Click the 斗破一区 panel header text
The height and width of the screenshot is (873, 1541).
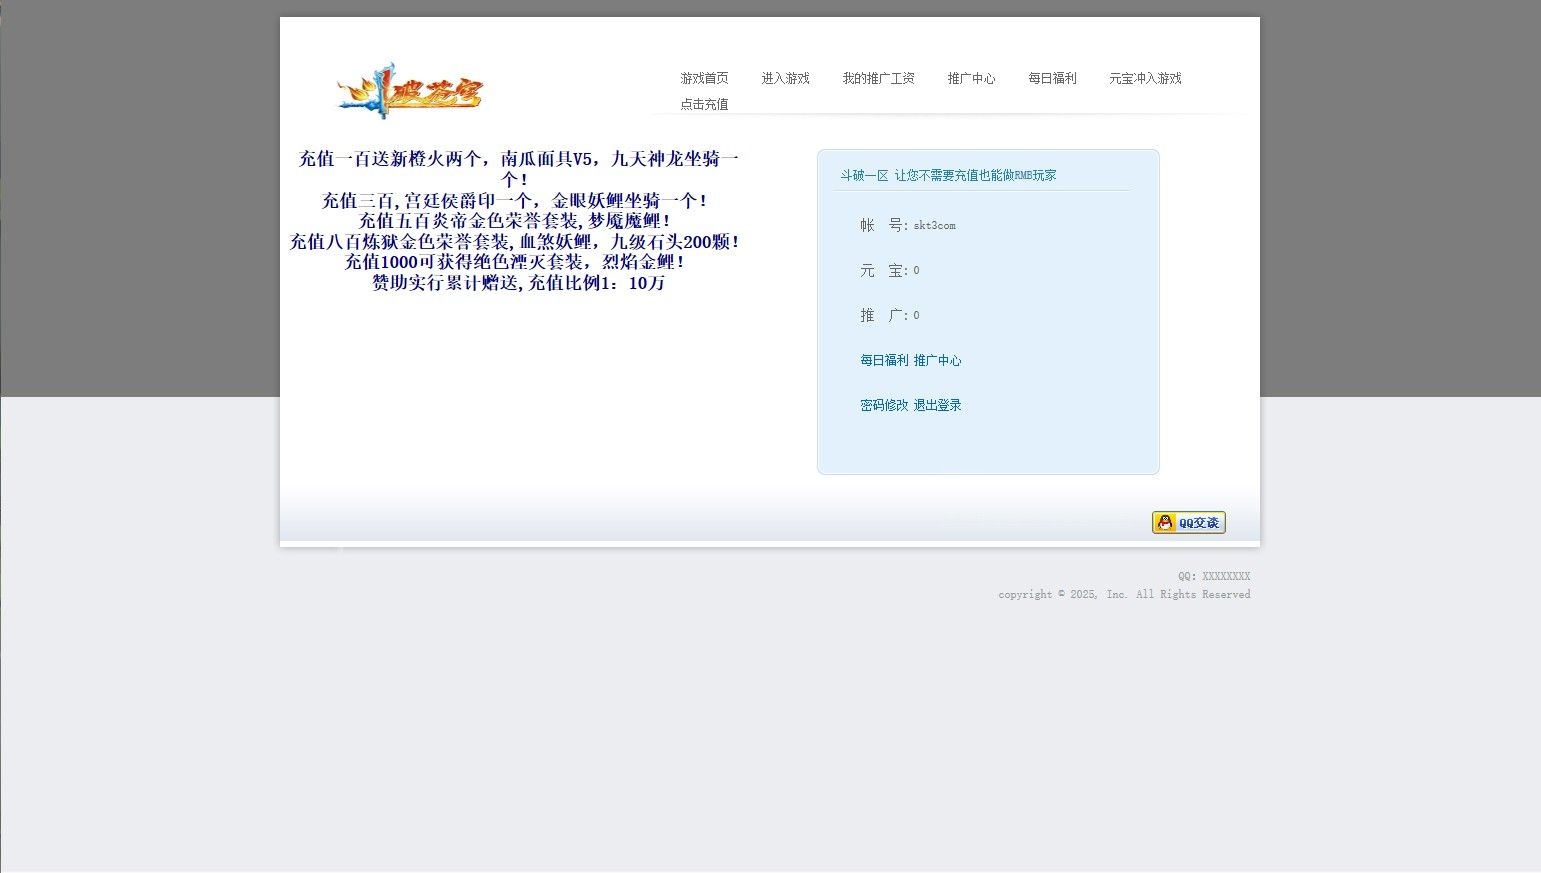(x=863, y=174)
